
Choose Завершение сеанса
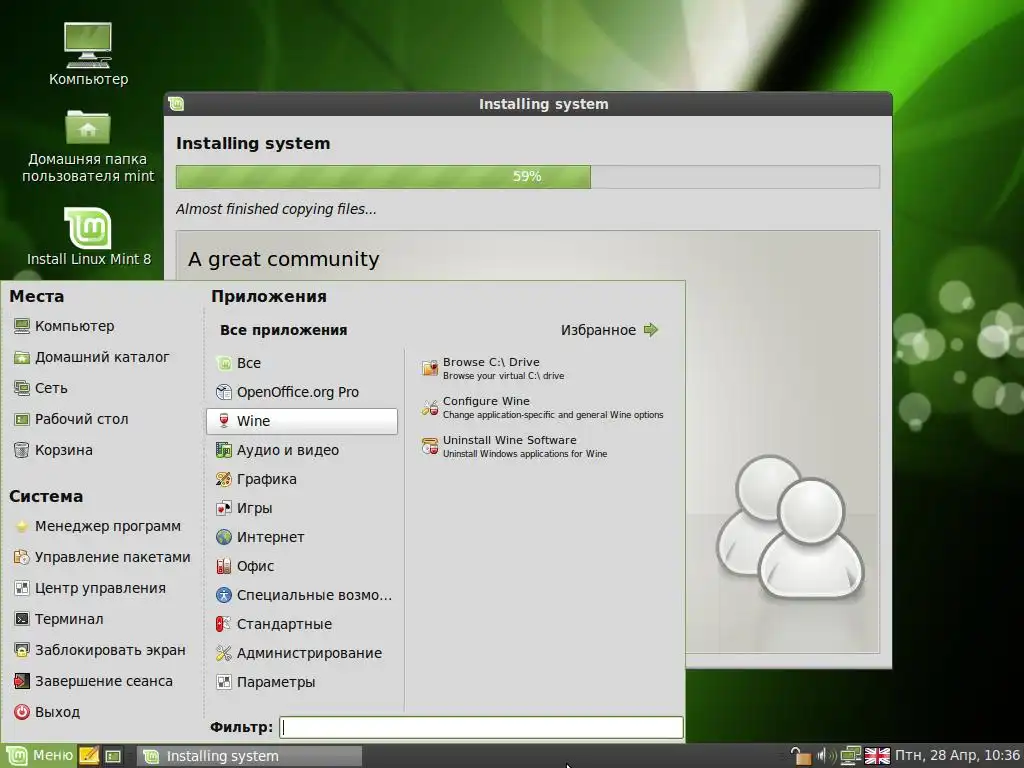pyautogui.click(x=93, y=681)
